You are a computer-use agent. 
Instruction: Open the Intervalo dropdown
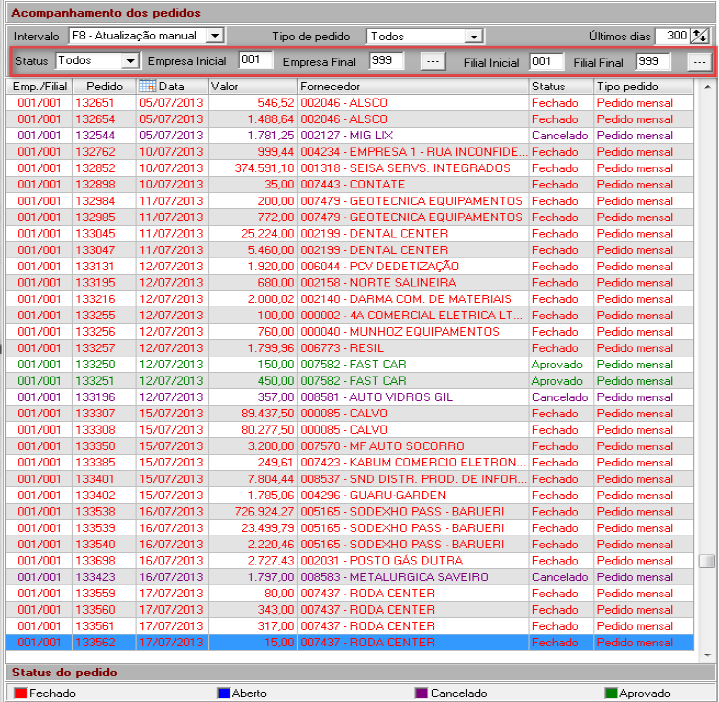pyautogui.click(x=215, y=35)
